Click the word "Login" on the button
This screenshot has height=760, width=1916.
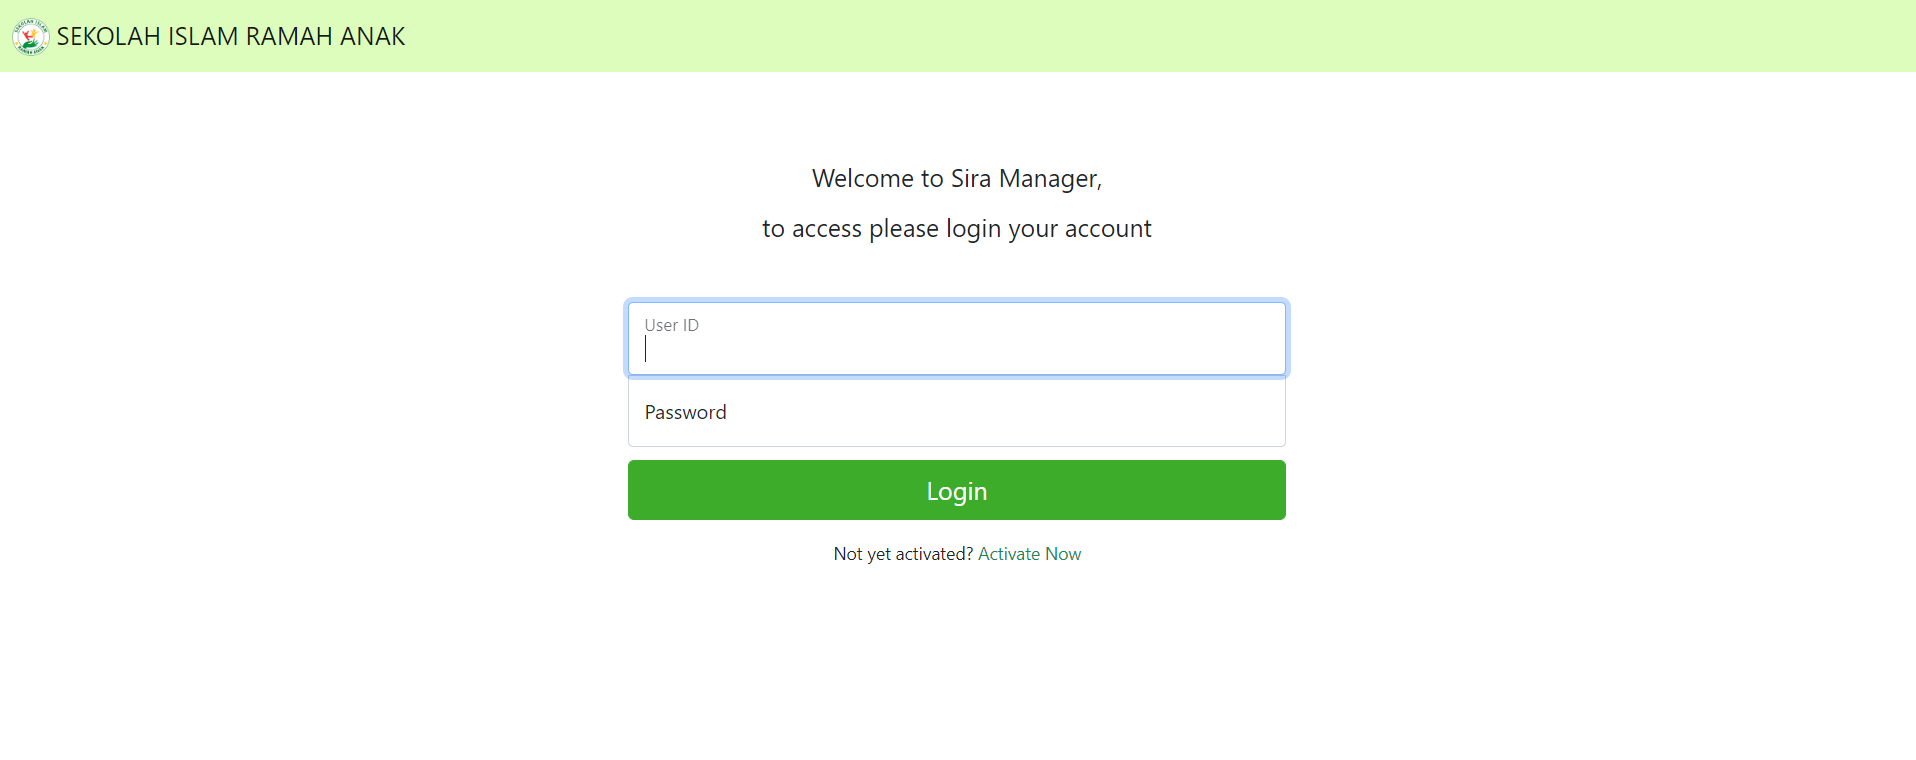point(956,491)
